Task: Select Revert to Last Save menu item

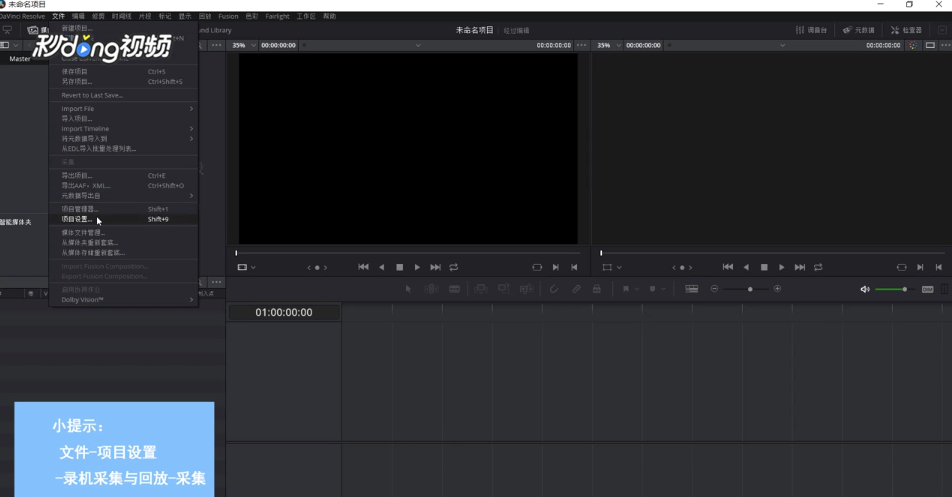Action: pos(123,95)
